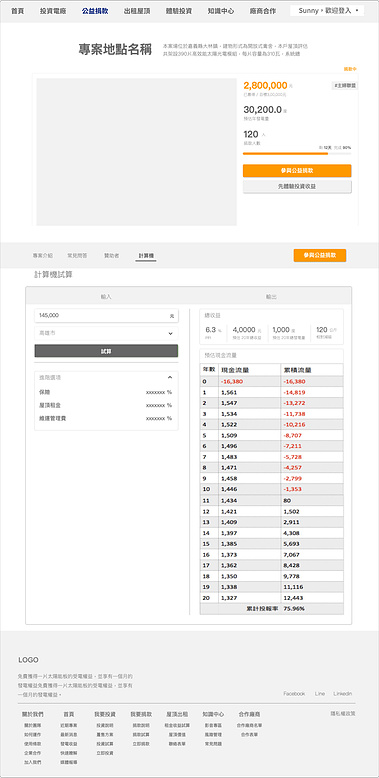Open 體驗投資 navigation item
The width and height of the screenshot is (379, 778).
[179, 11]
